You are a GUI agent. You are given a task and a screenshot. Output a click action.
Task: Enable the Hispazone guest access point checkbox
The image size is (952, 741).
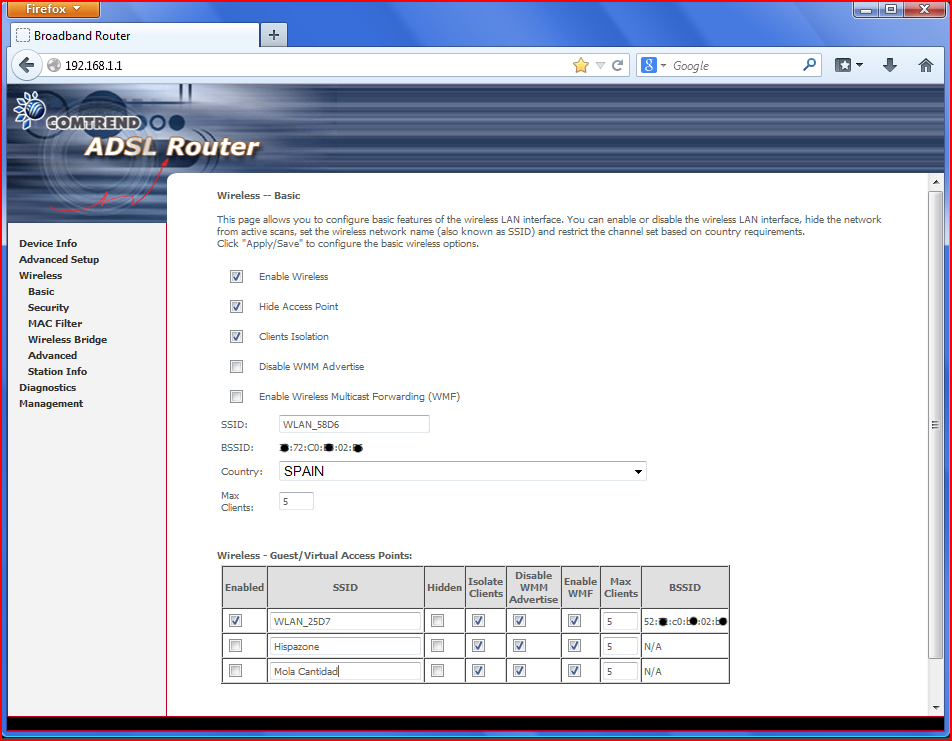pyautogui.click(x=236, y=646)
